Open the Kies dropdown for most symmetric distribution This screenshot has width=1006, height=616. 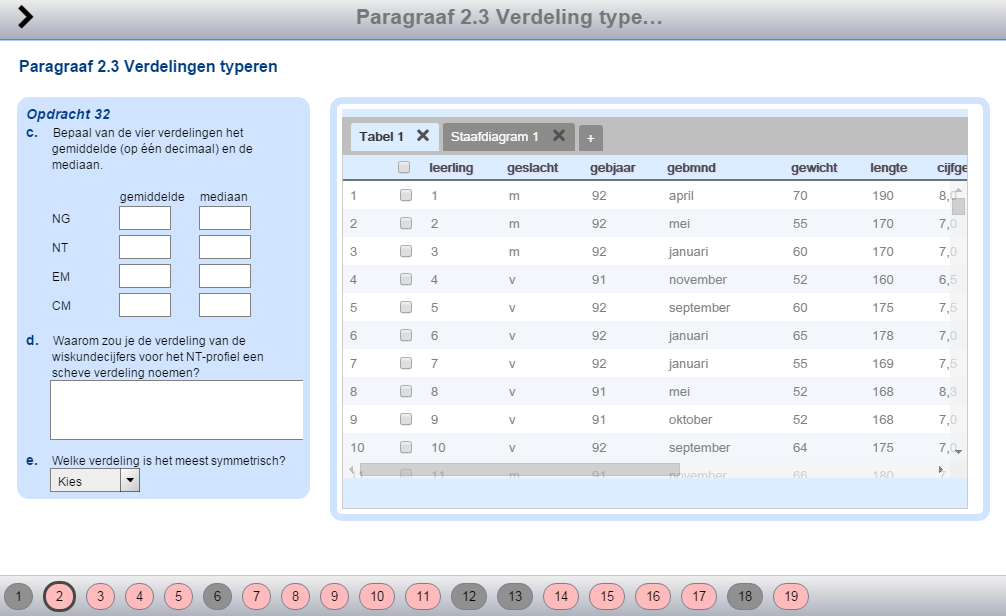point(95,481)
